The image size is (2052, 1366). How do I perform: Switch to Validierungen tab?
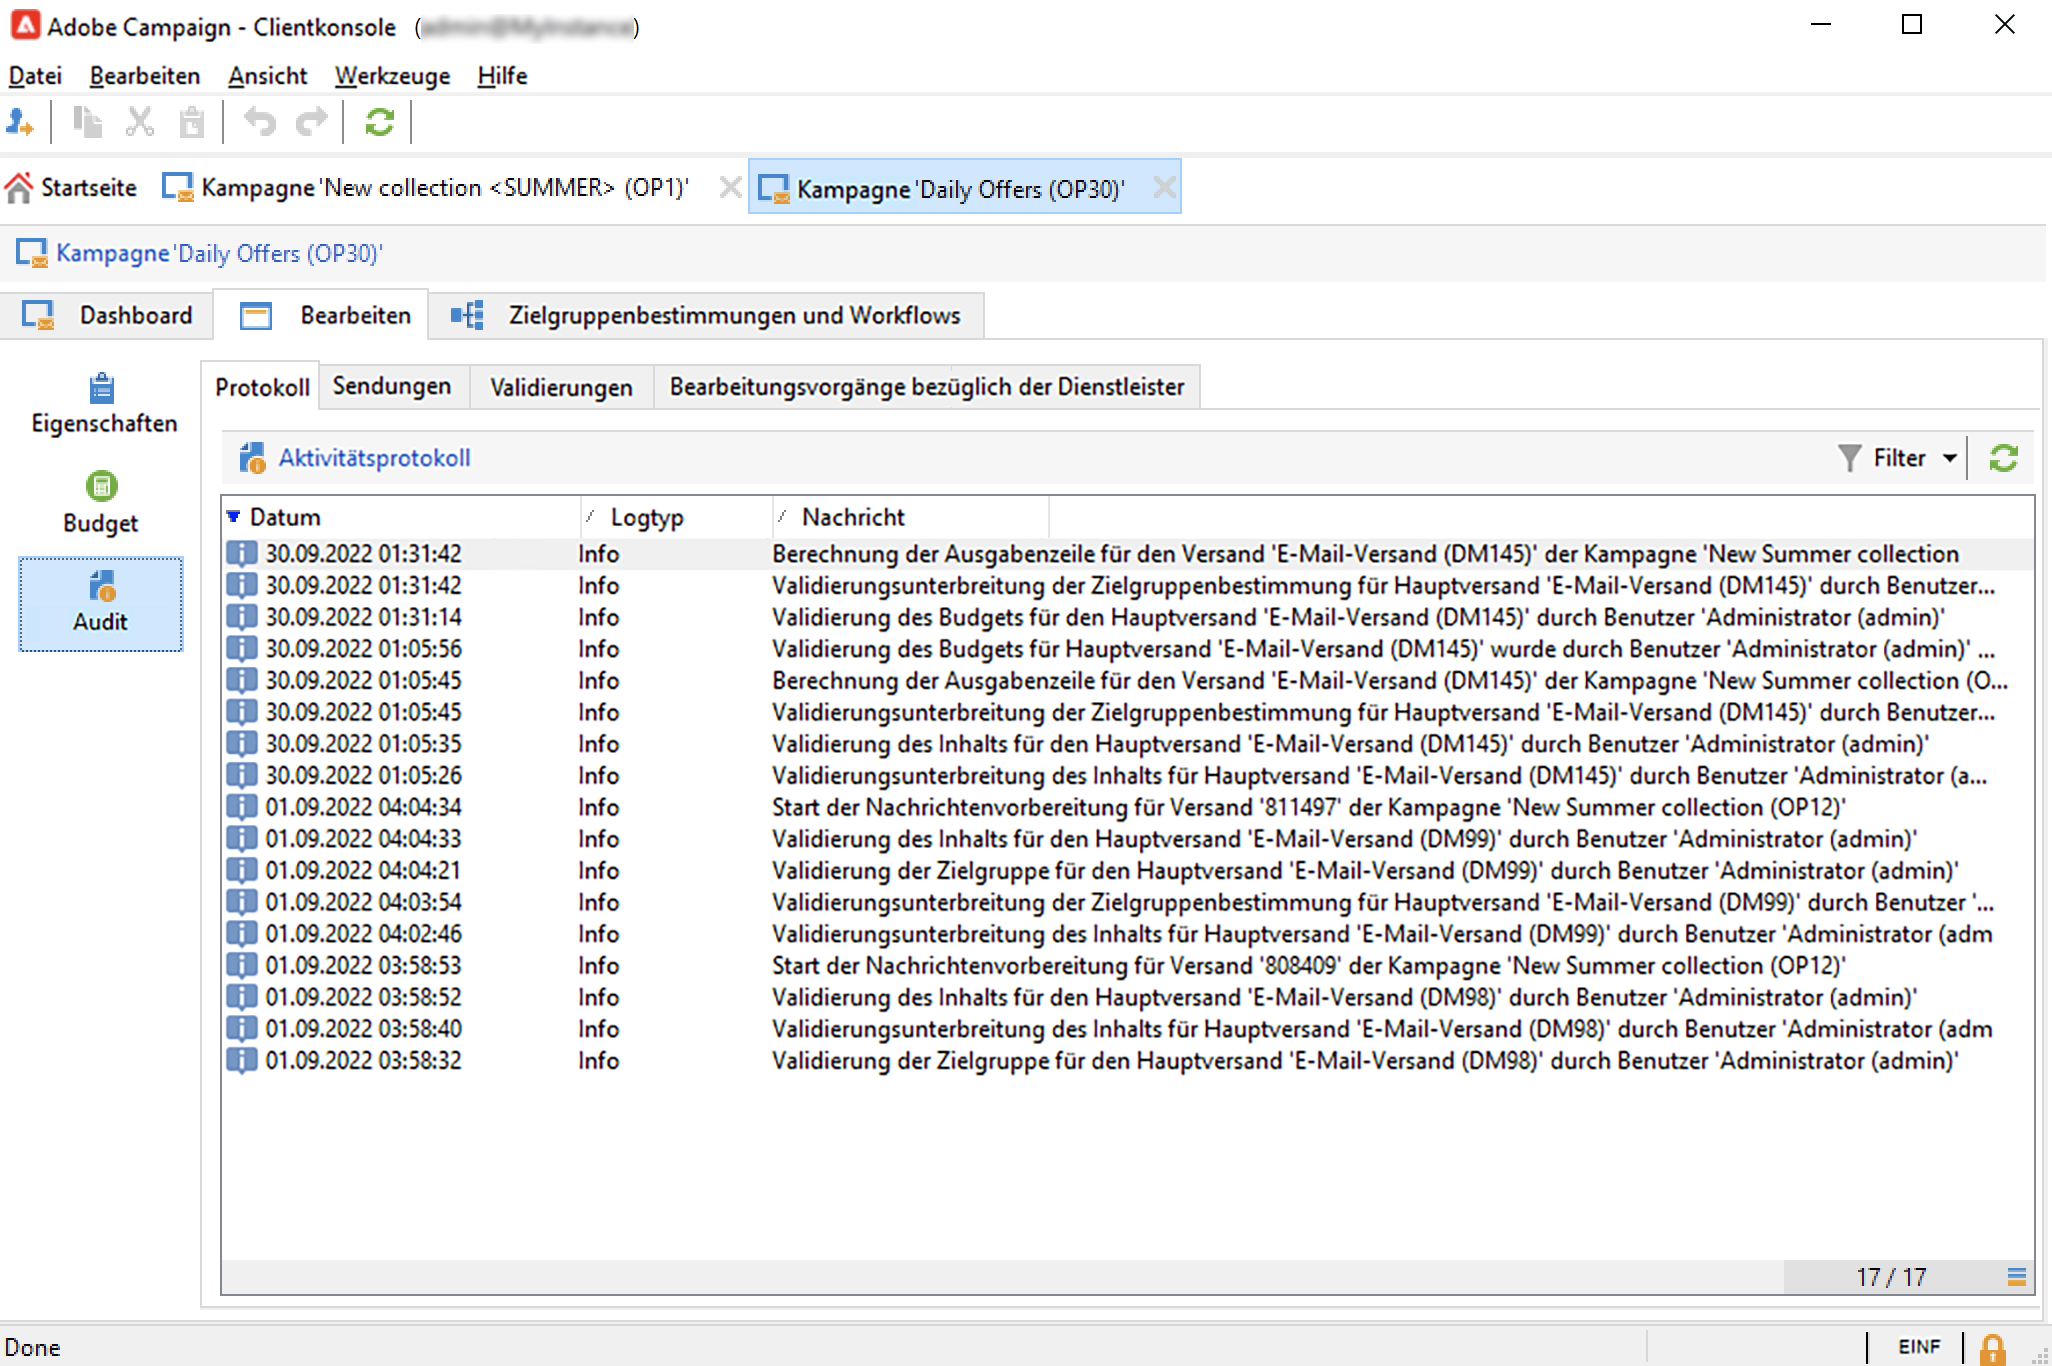click(561, 387)
